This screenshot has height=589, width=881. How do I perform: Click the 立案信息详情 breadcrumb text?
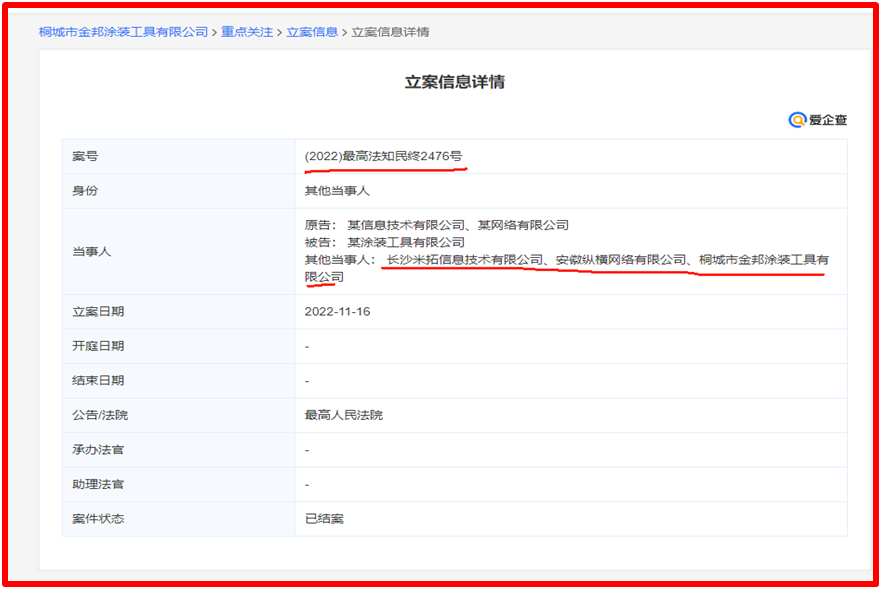390,32
